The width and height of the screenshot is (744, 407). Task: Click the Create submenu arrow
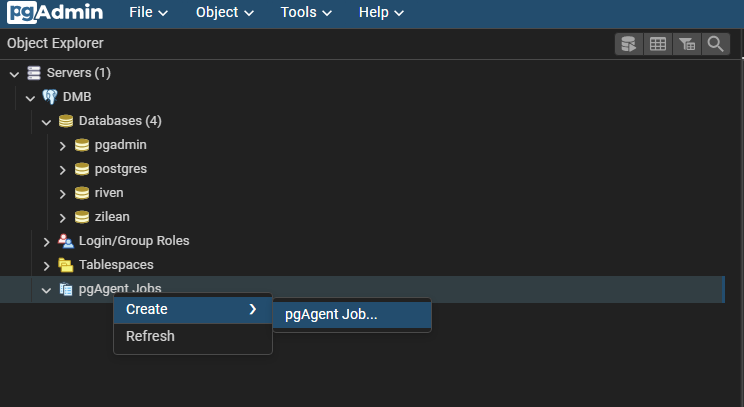[x=253, y=309]
